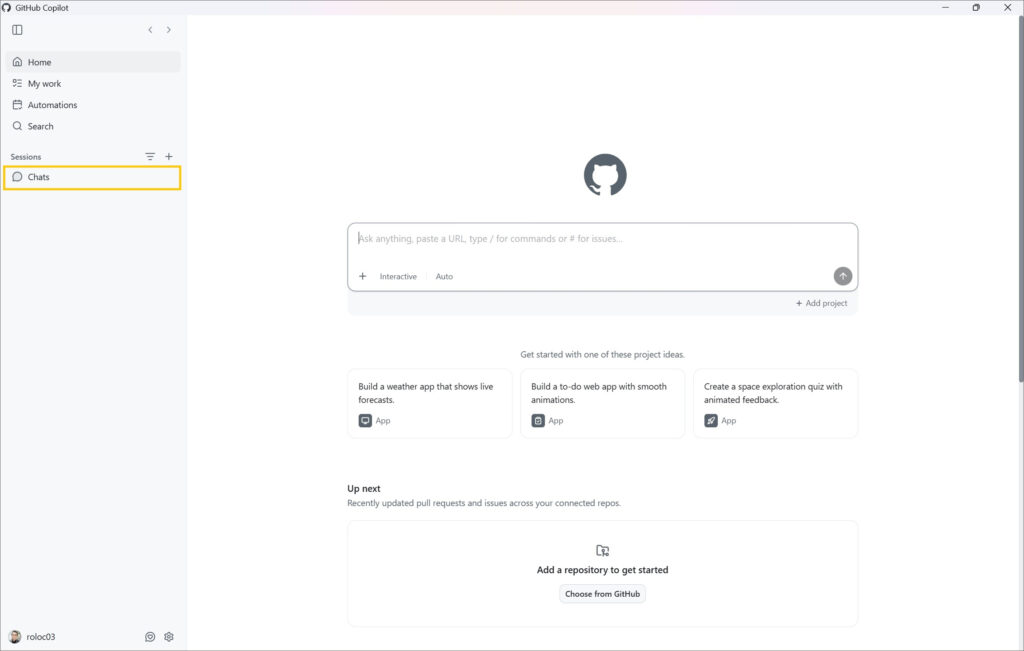Click the weather app card's App icon

[x=365, y=421]
